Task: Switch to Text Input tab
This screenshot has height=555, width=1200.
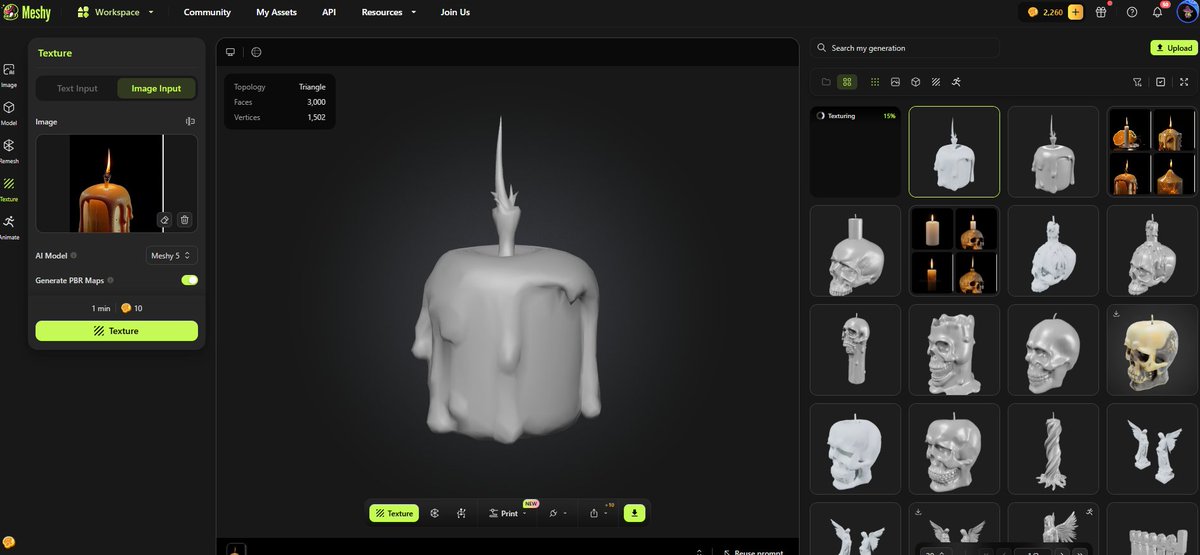Action: click(x=77, y=88)
